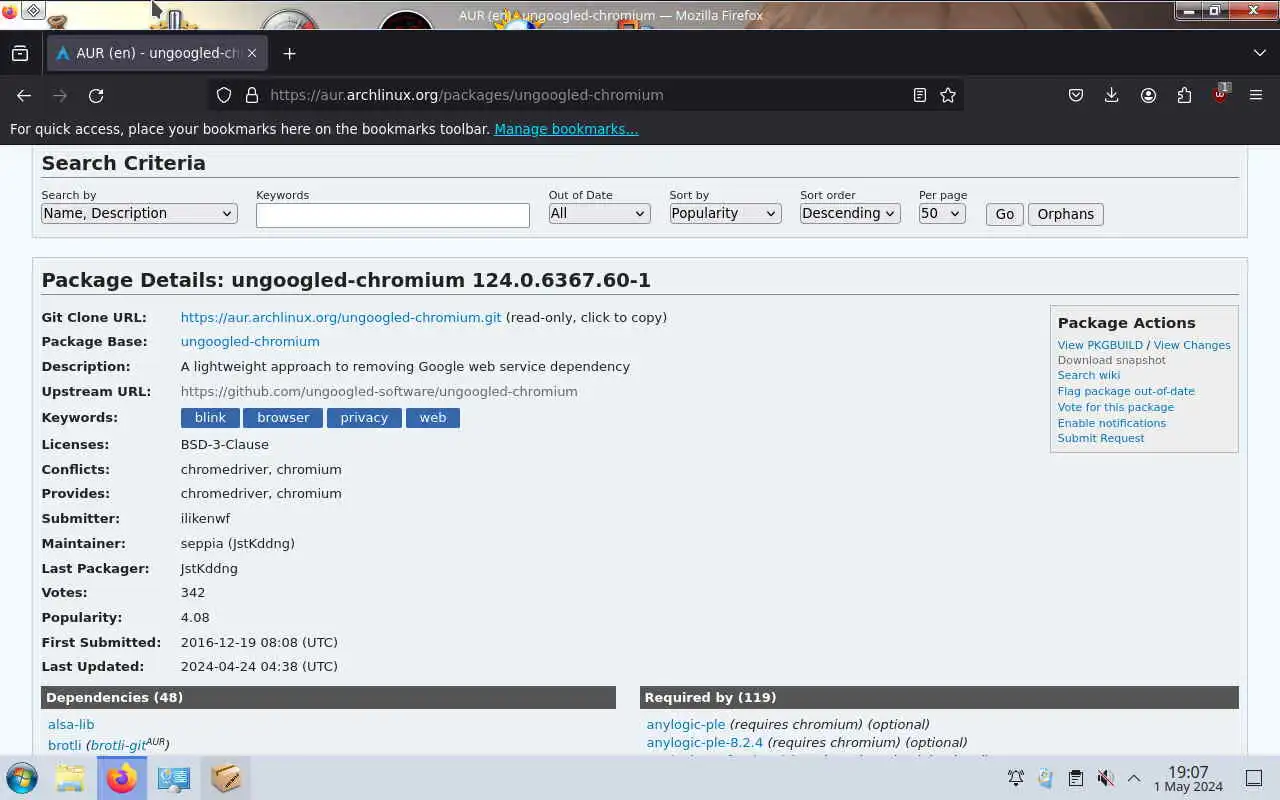Close the AUR ungoogled-chromium tab
Viewport: 1280px width, 800px height.
(252, 53)
